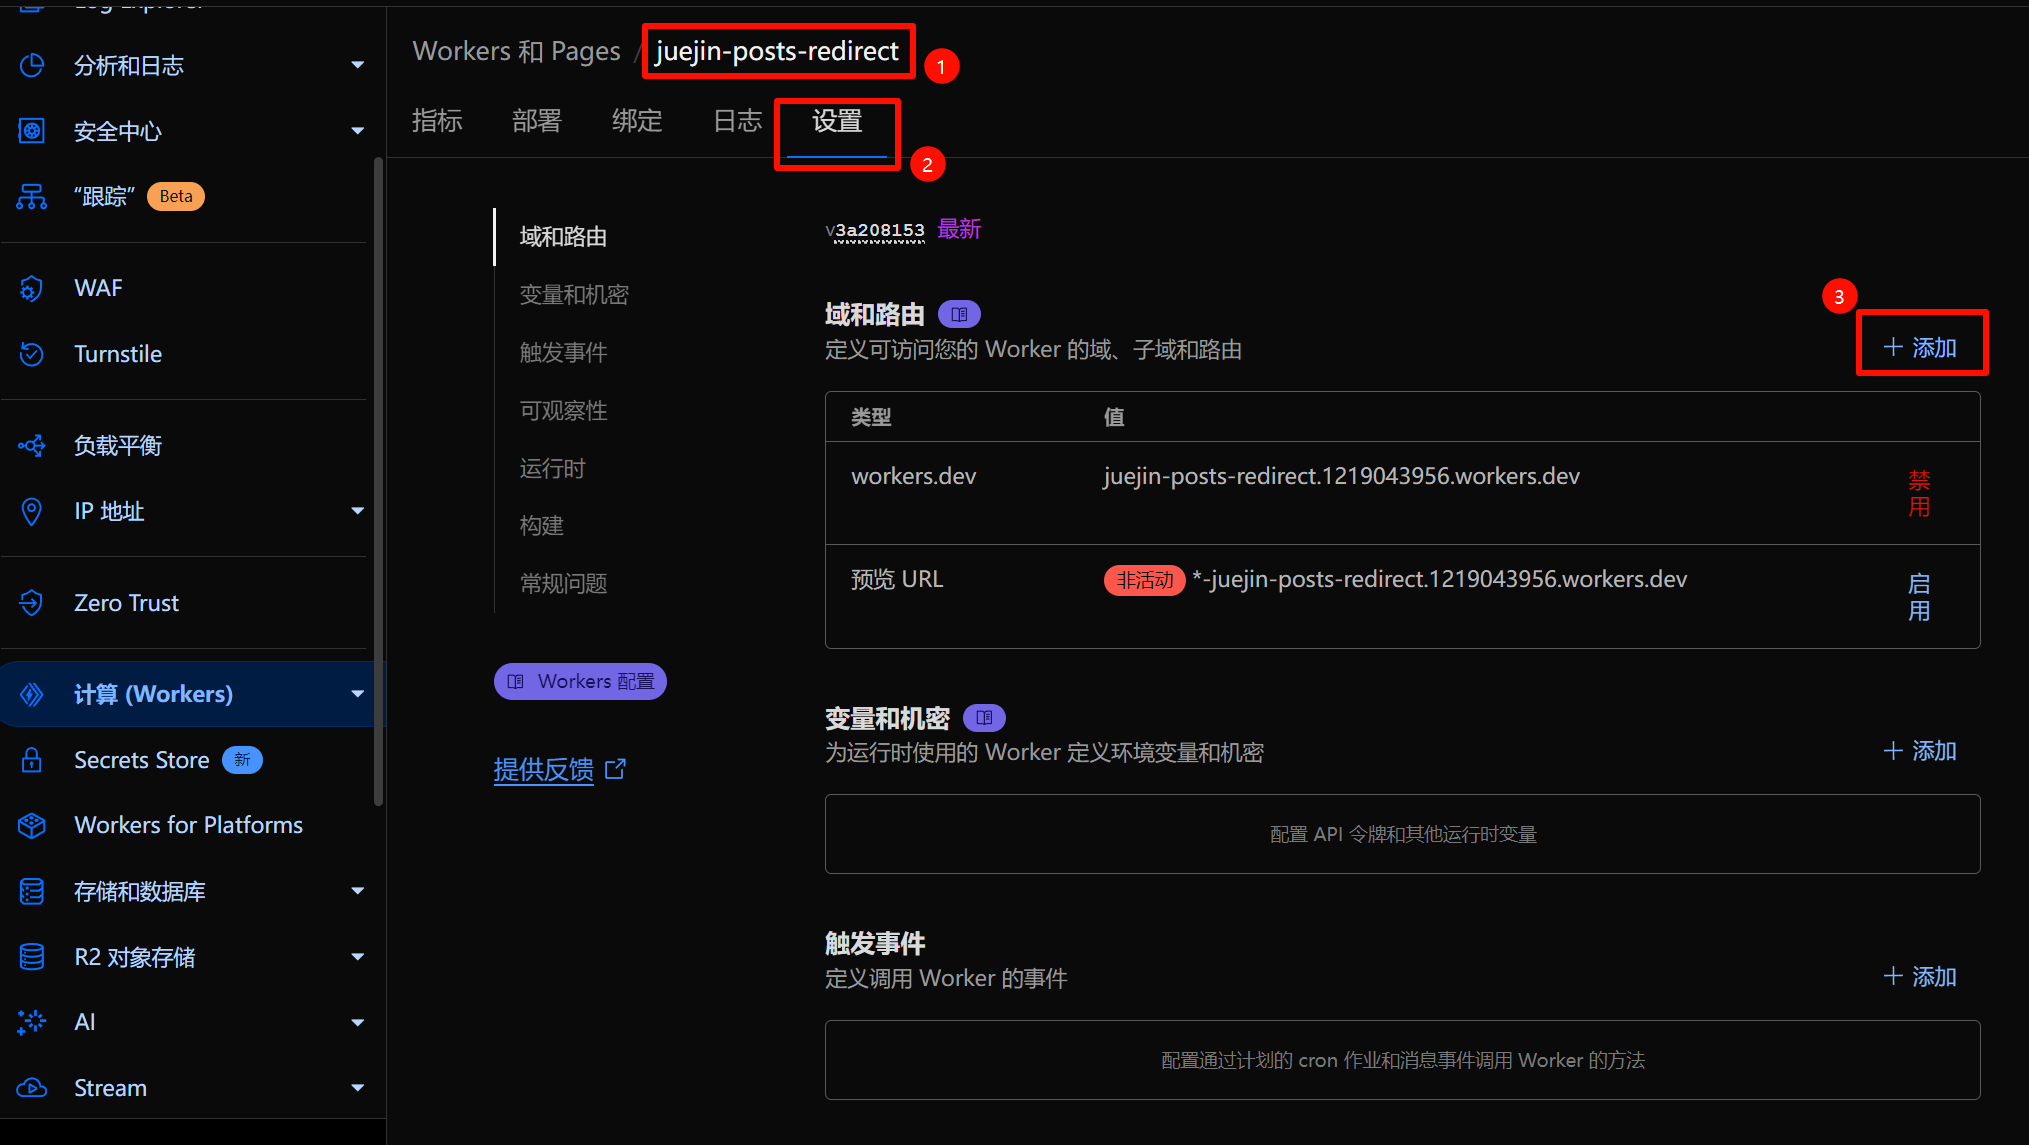Click the Beta badge next to 跟踪
Image resolution: width=2029 pixels, height=1145 pixels.
pos(176,196)
